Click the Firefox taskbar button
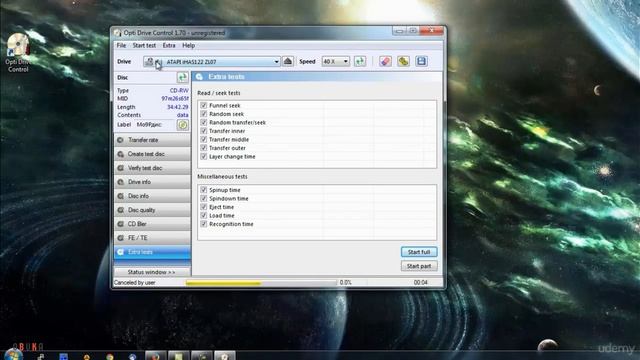This screenshot has height=360, width=640. (x=156, y=356)
